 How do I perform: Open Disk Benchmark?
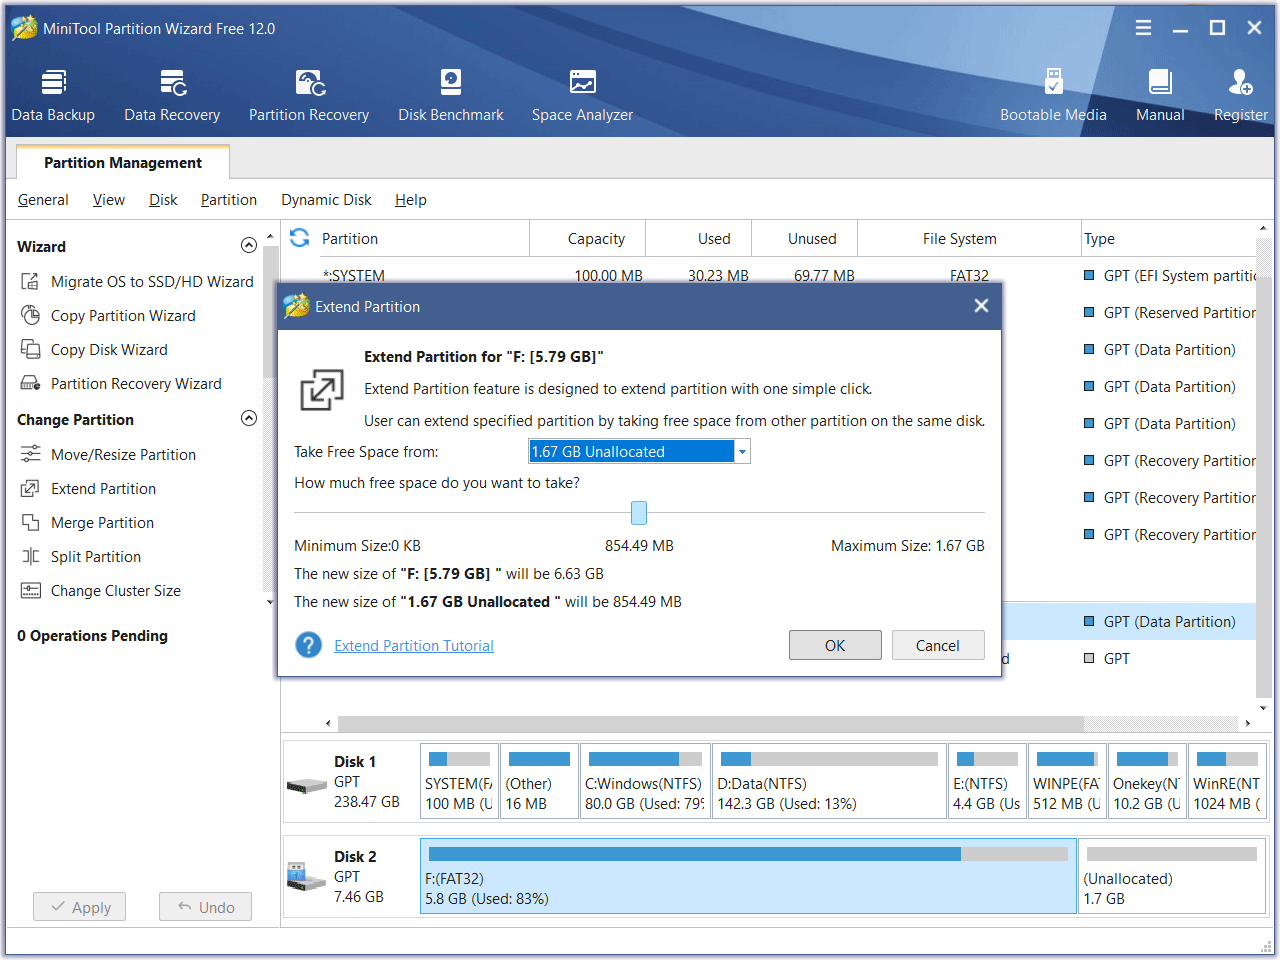450,95
